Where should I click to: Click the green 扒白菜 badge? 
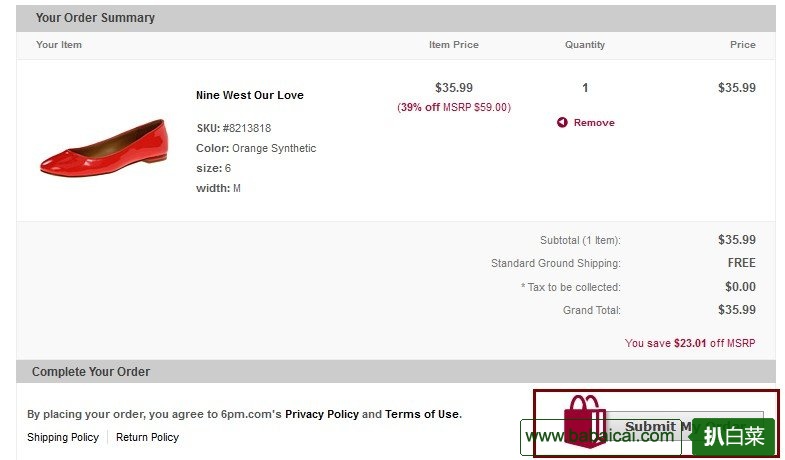[733, 436]
